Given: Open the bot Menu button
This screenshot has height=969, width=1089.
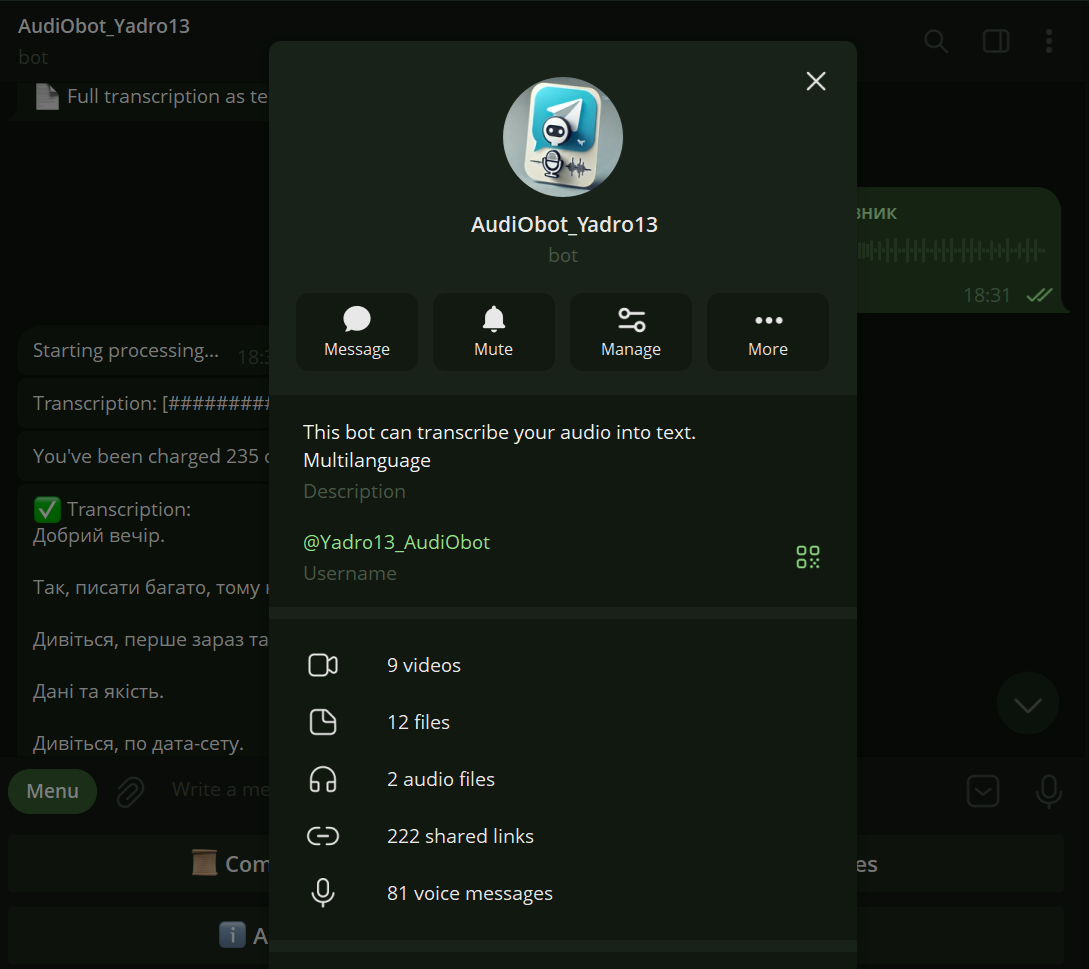Looking at the screenshot, I should 53,791.
